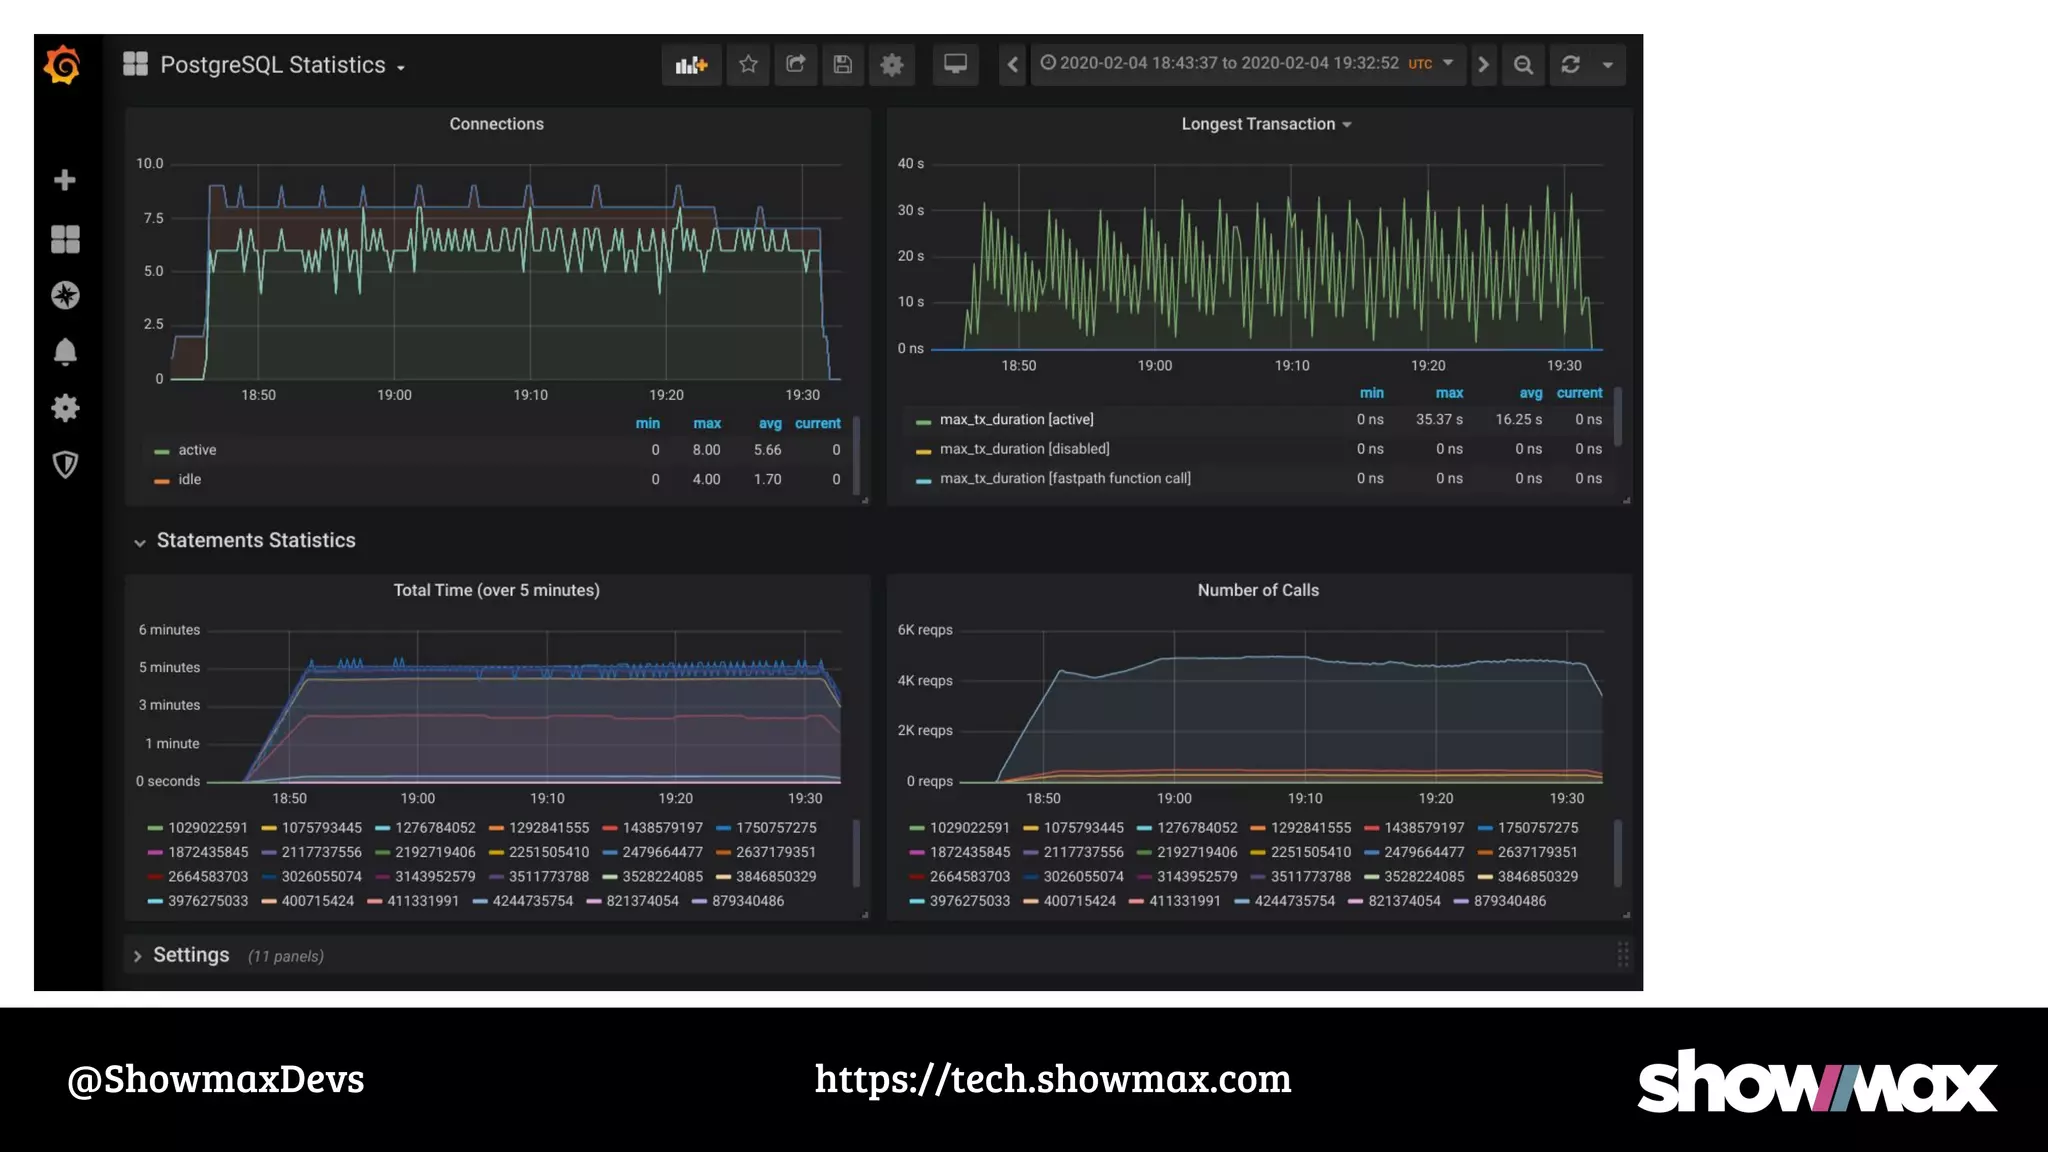The image size is (2048, 1152).
Task: Click the Settings row drag handle
Action: click(1622, 955)
